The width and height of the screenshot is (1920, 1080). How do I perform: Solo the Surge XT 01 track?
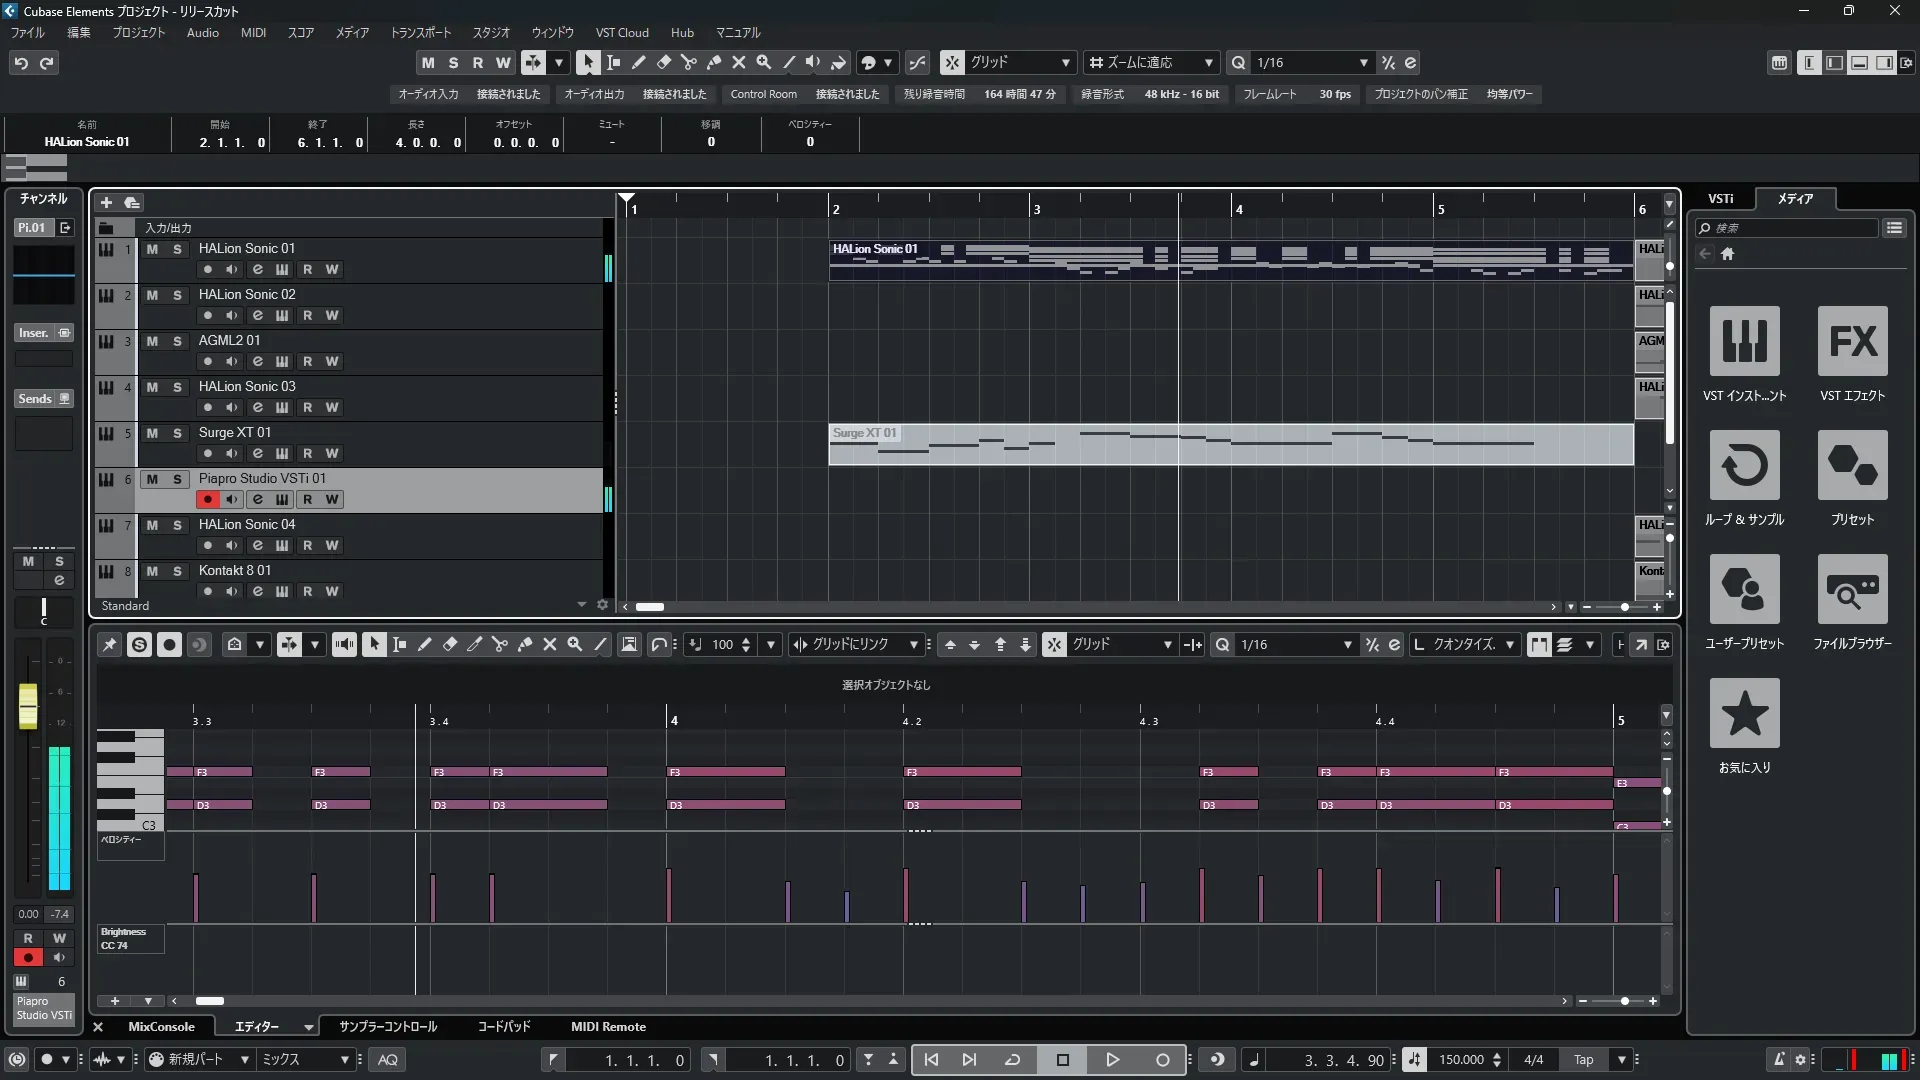point(177,433)
